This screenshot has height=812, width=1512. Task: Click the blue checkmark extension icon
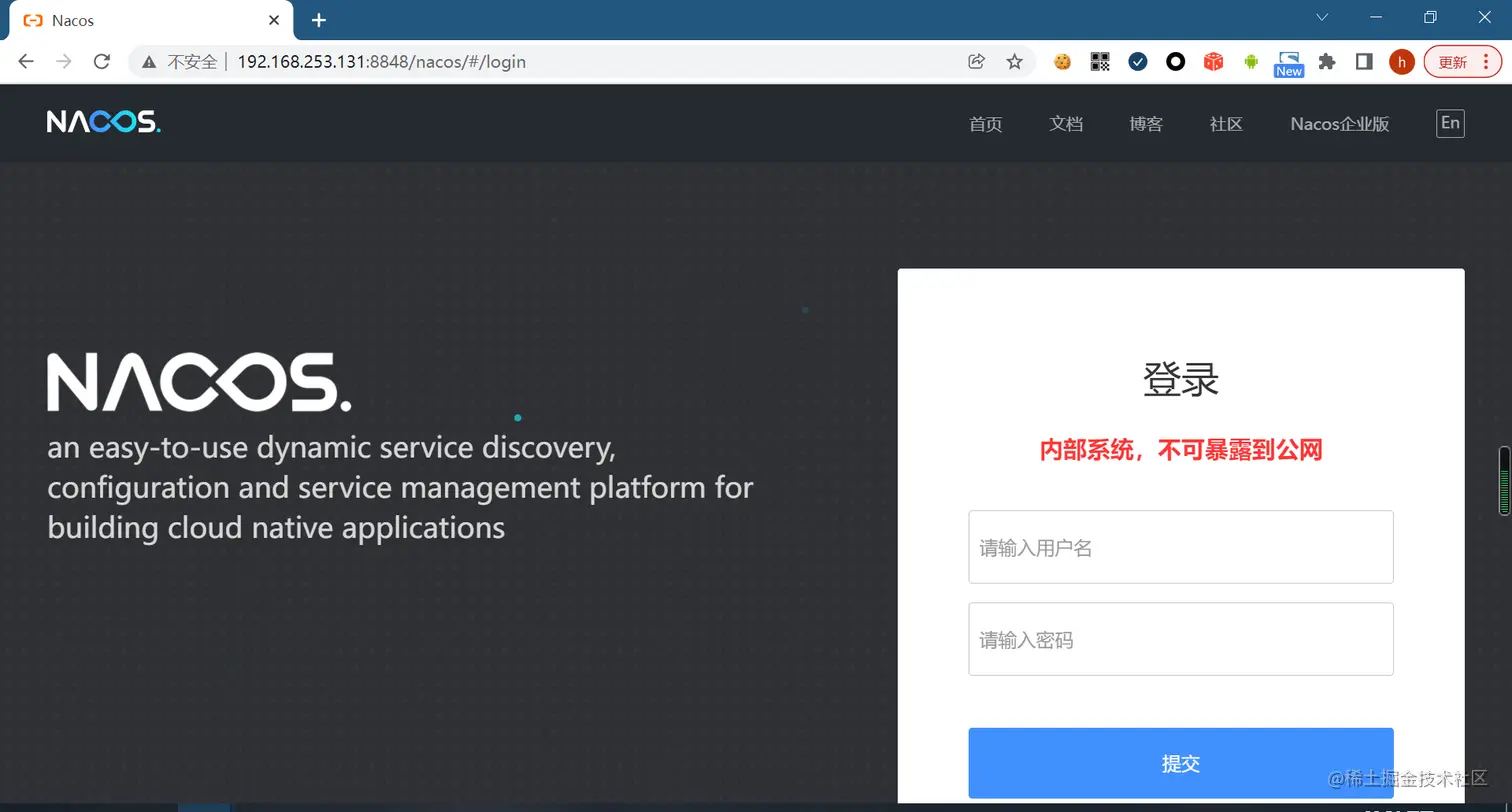tap(1138, 62)
